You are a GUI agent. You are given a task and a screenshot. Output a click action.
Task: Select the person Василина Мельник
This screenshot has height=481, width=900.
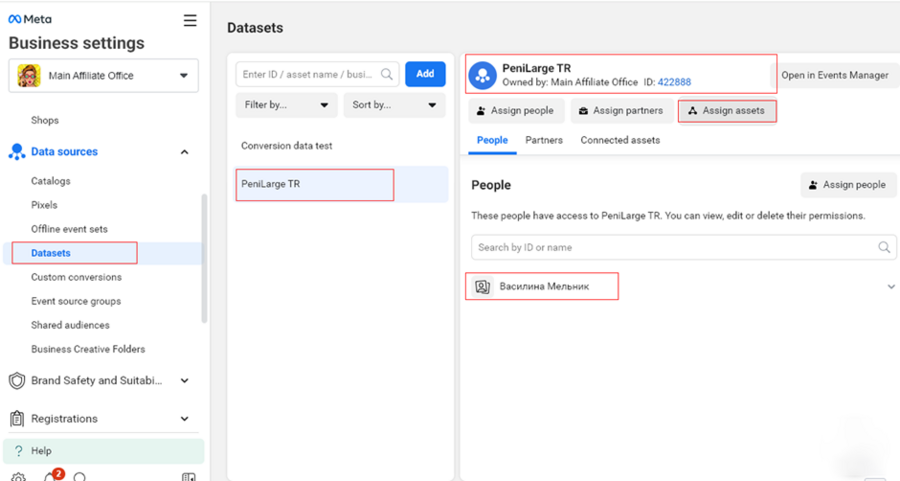click(x=544, y=286)
